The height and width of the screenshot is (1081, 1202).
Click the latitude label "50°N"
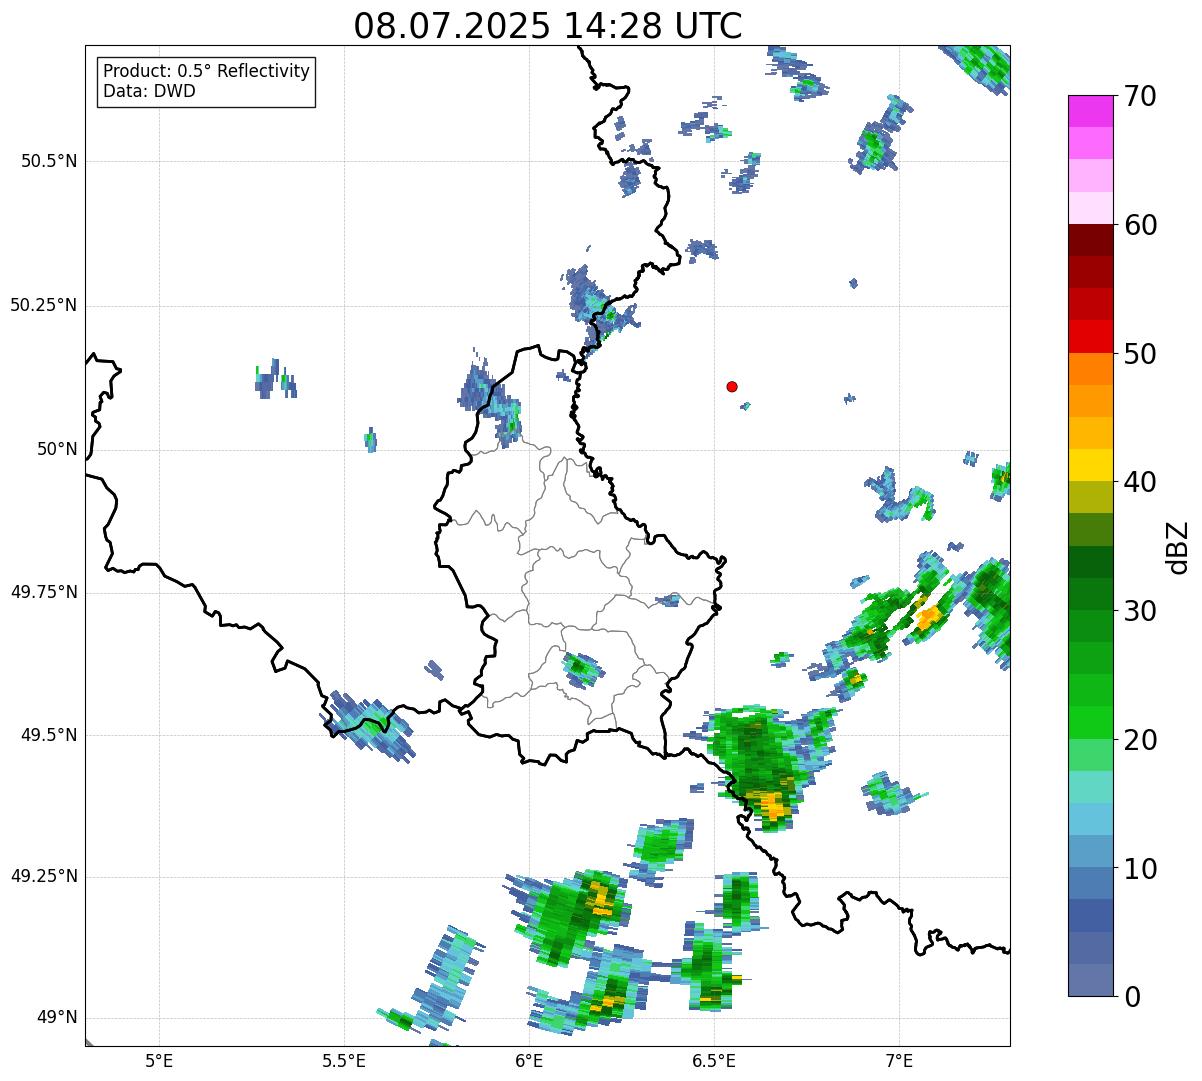point(57,450)
